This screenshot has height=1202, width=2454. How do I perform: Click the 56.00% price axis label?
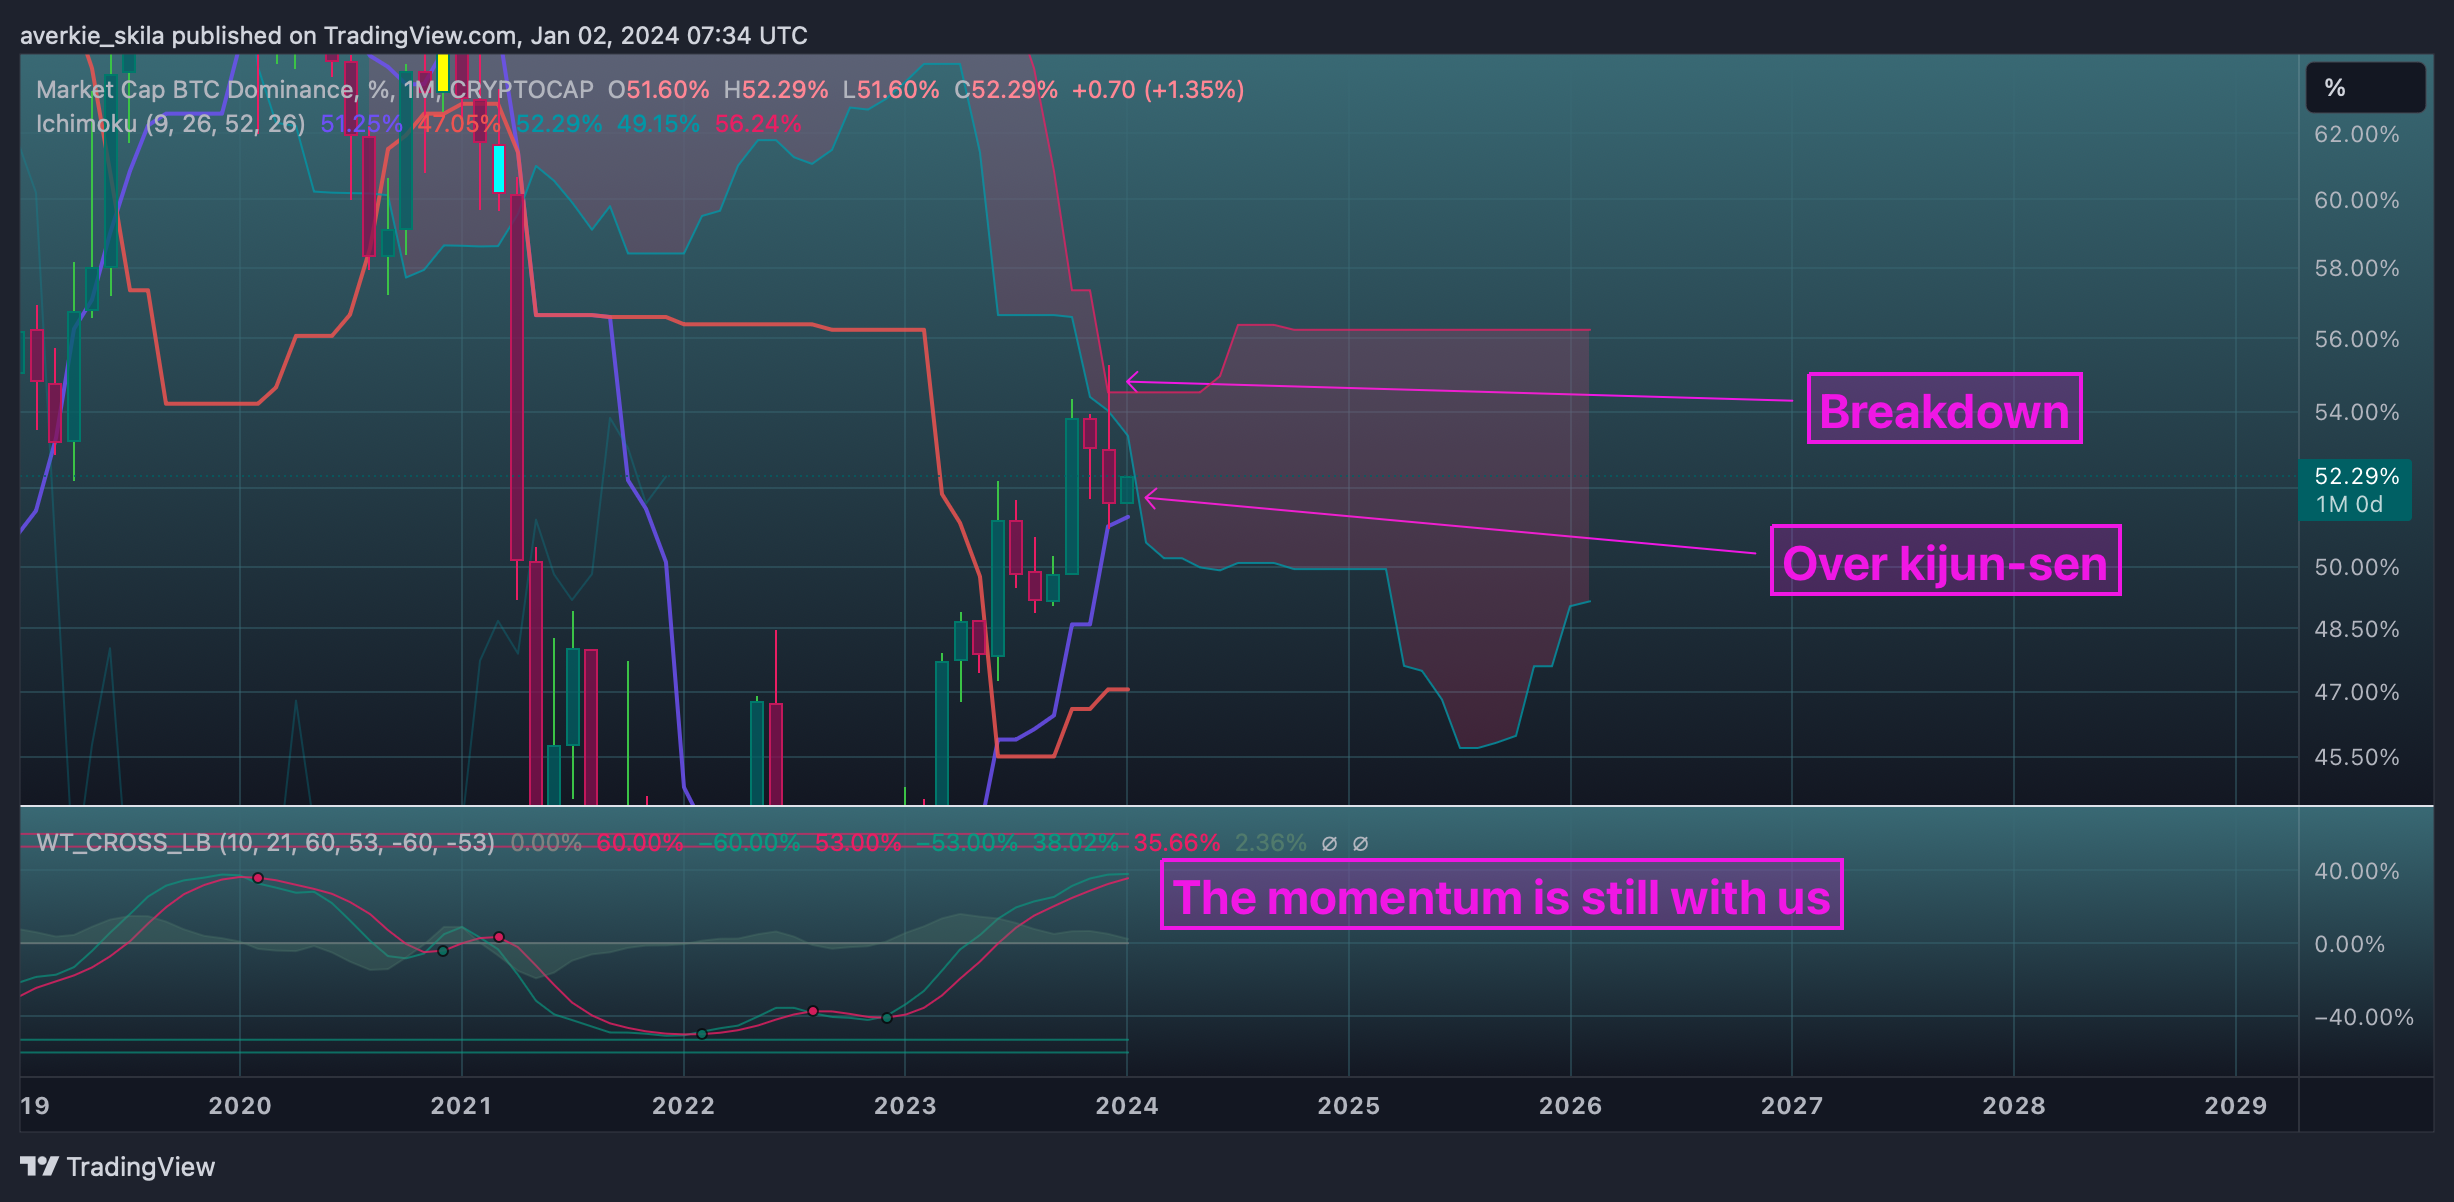pos(2356,339)
